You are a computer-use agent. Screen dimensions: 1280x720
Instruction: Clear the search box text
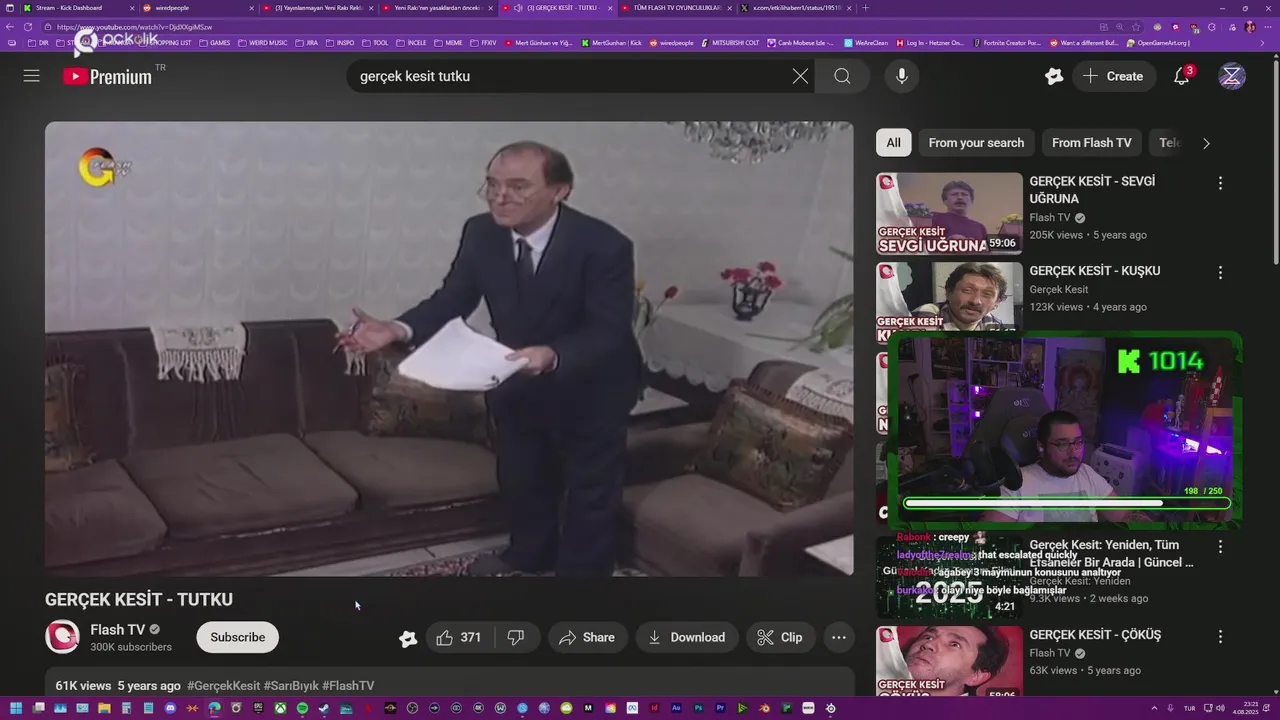[x=800, y=76]
